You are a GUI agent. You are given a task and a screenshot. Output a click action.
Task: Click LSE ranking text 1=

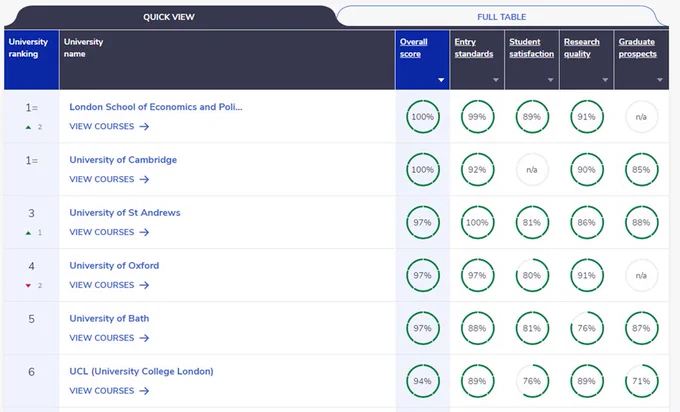click(31, 108)
